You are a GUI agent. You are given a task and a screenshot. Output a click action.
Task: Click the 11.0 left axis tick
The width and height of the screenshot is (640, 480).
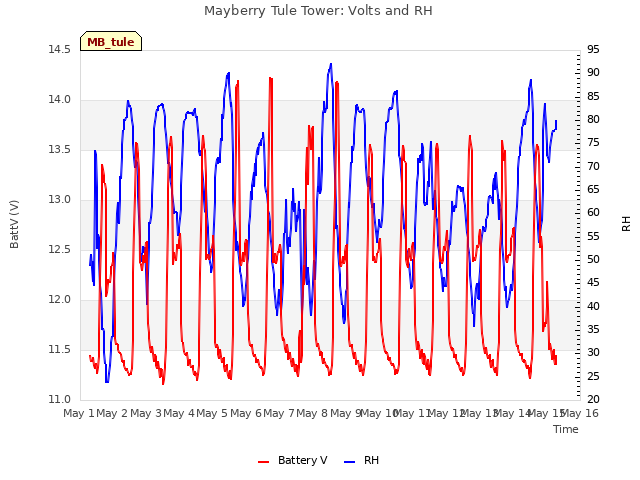(60, 400)
